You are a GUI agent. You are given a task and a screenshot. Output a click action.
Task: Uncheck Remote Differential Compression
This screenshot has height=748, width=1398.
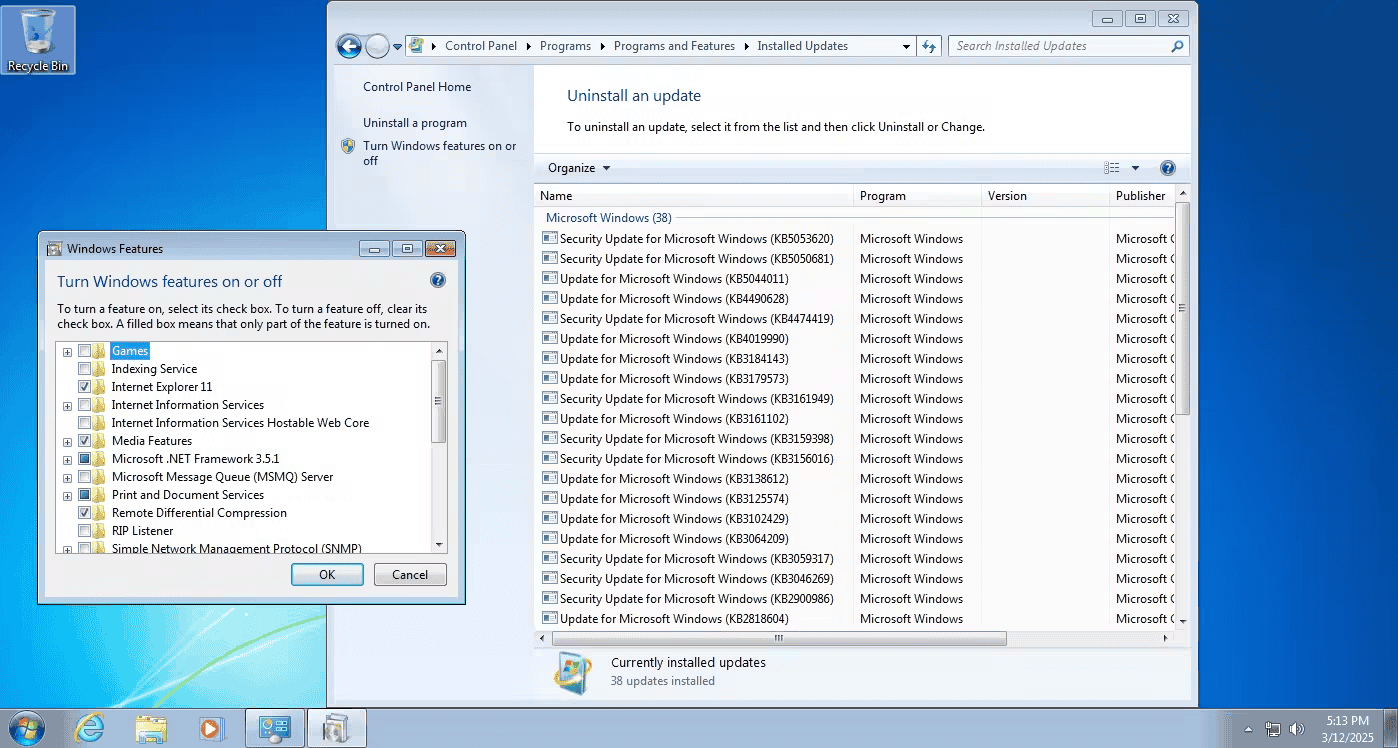[x=84, y=513]
